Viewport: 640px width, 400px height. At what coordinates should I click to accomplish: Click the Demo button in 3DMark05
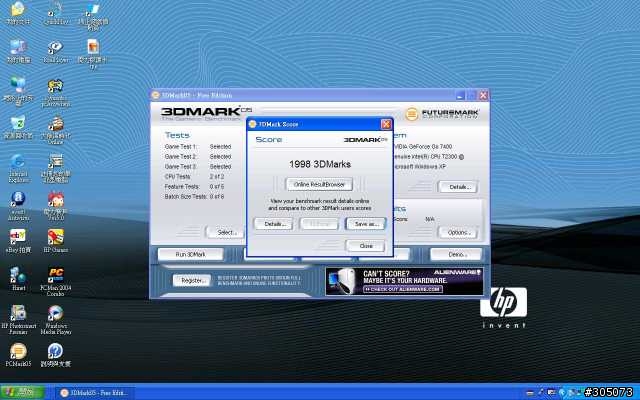coord(456,254)
